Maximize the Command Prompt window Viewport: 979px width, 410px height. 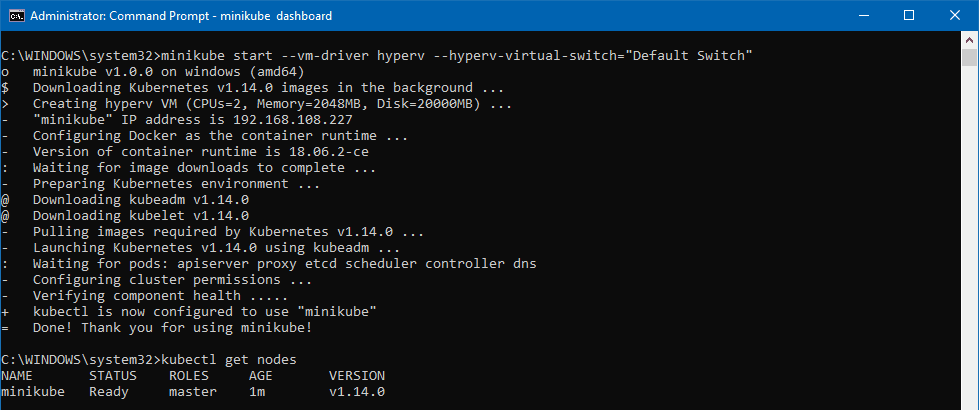(x=909, y=16)
